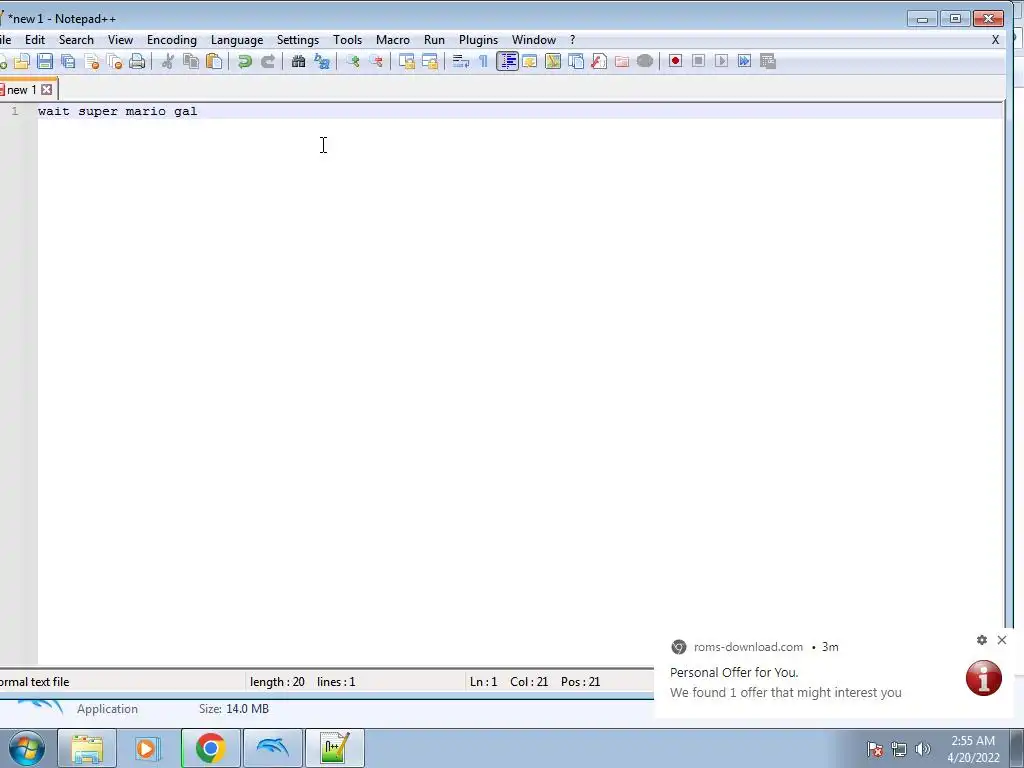
Task: Click Run Macro Multiple Times icon
Action: point(744,61)
